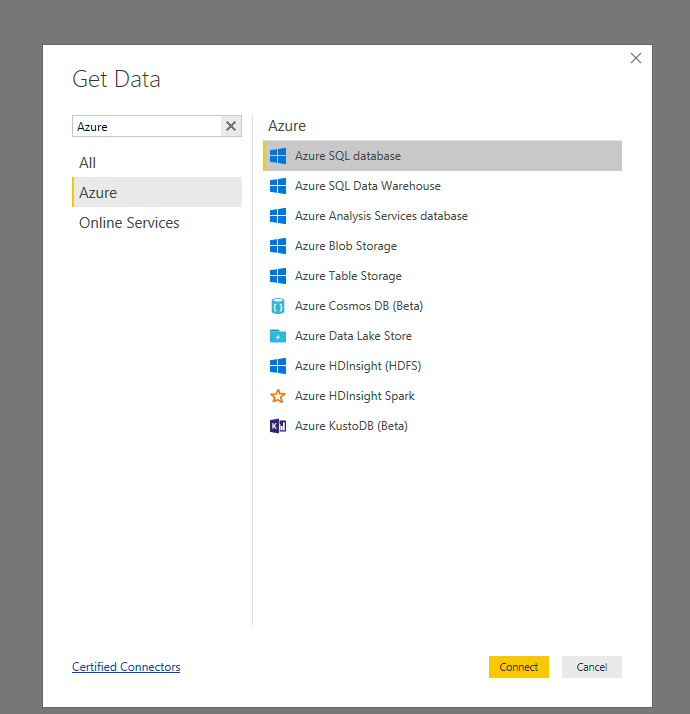The height and width of the screenshot is (714, 690).
Task: Click the Azure Analysis Services database icon
Action: click(278, 216)
